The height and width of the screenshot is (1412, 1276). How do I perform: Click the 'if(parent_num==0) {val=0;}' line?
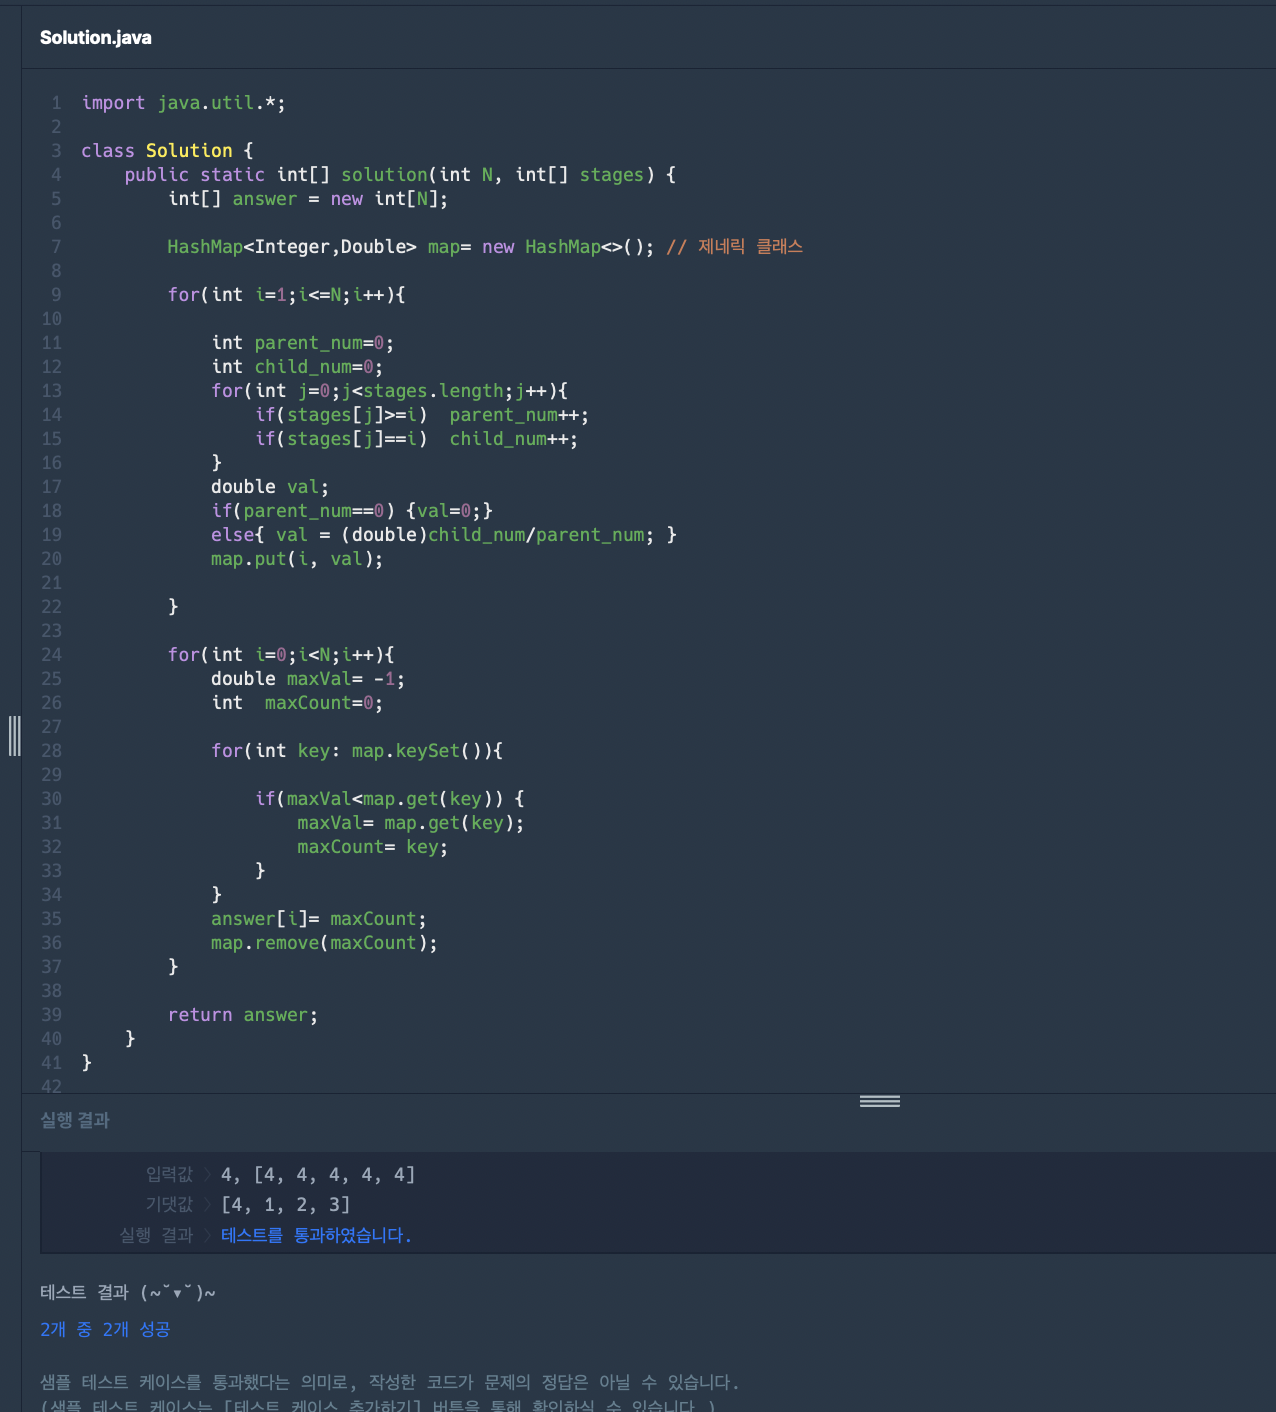(352, 511)
